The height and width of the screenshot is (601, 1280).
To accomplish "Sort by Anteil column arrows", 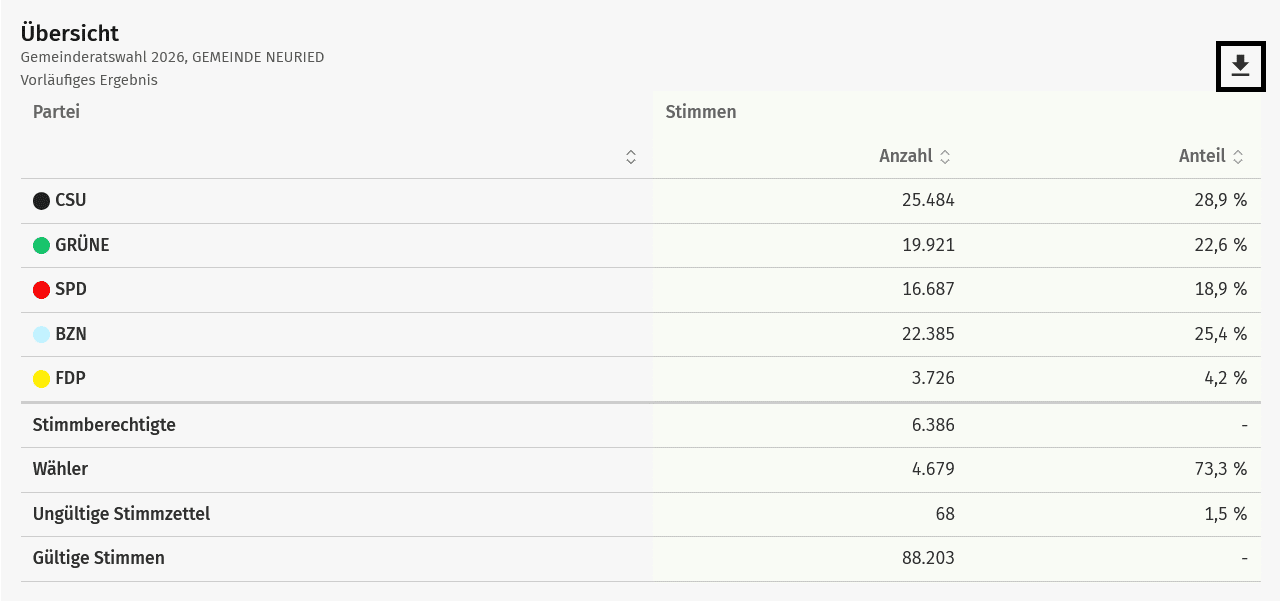I will 1238,157.
